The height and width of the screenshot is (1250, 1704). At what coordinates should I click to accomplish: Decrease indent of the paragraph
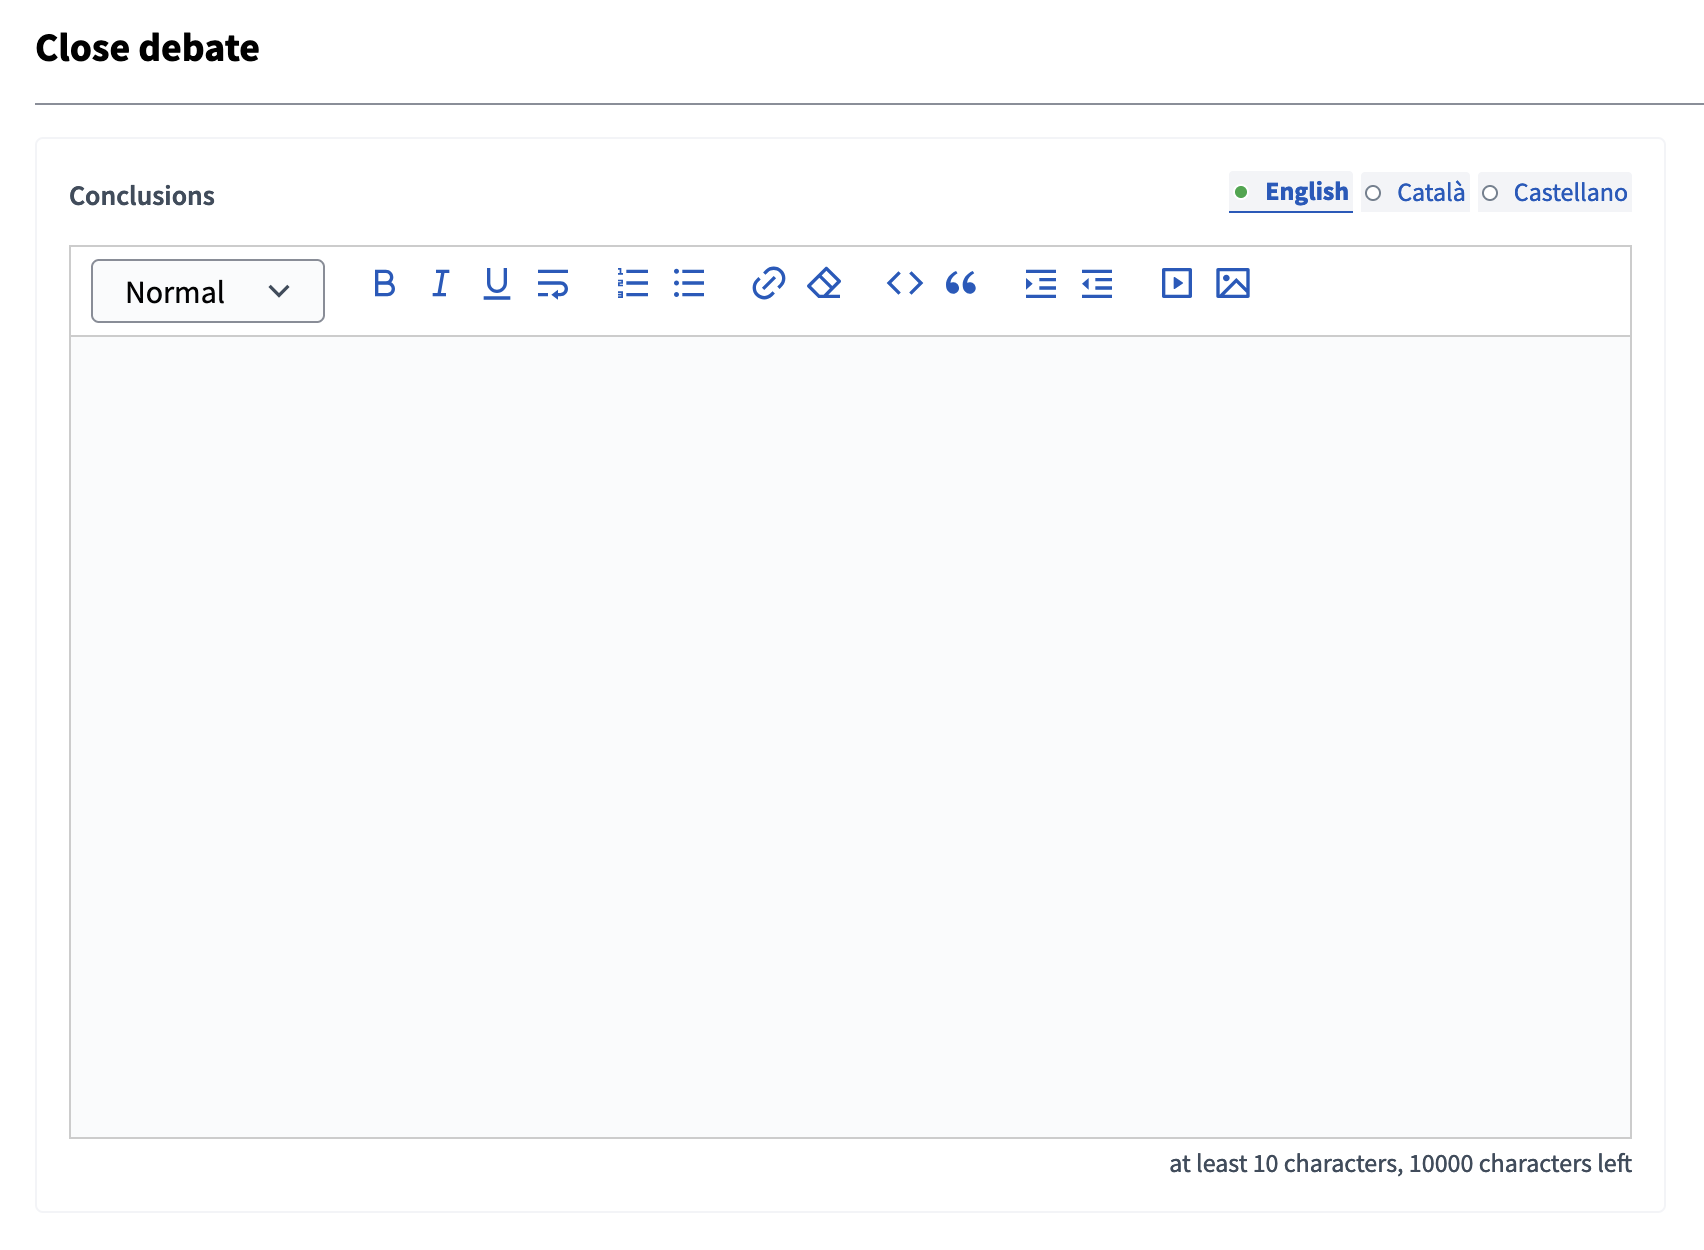pyautogui.click(x=1097, y=284)
